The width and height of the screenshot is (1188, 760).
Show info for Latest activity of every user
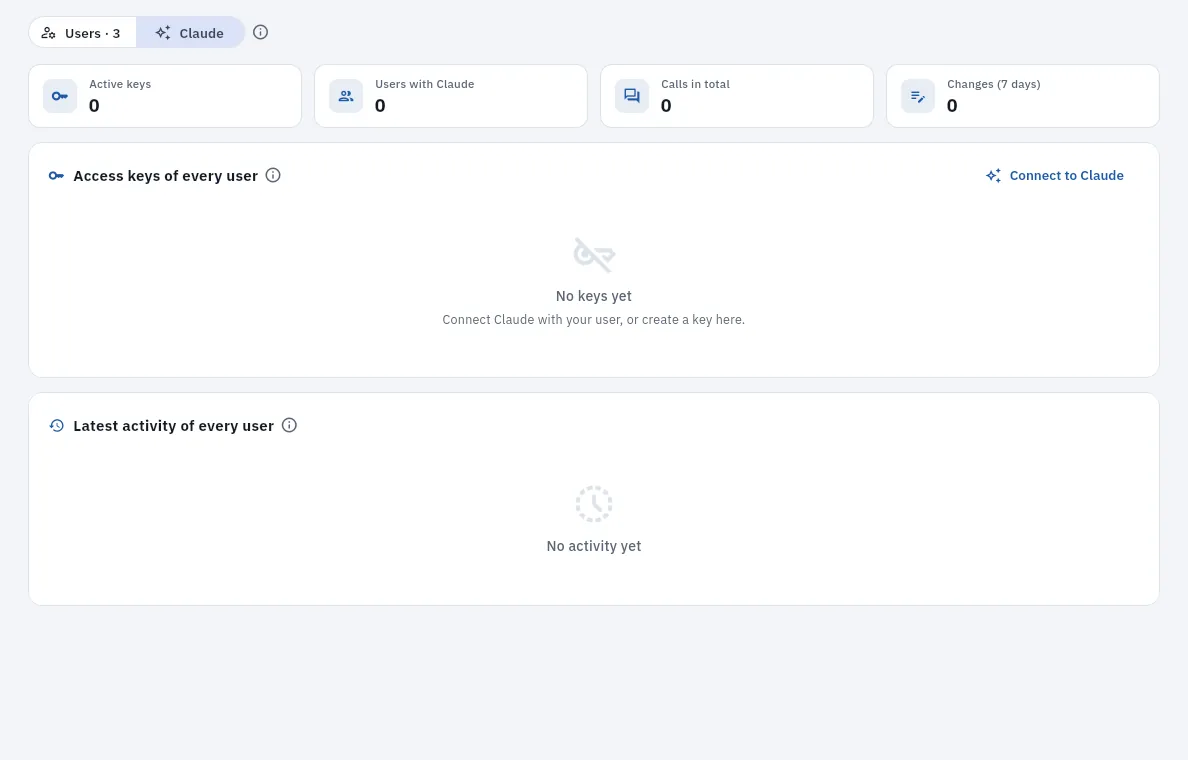coord(289,425)
